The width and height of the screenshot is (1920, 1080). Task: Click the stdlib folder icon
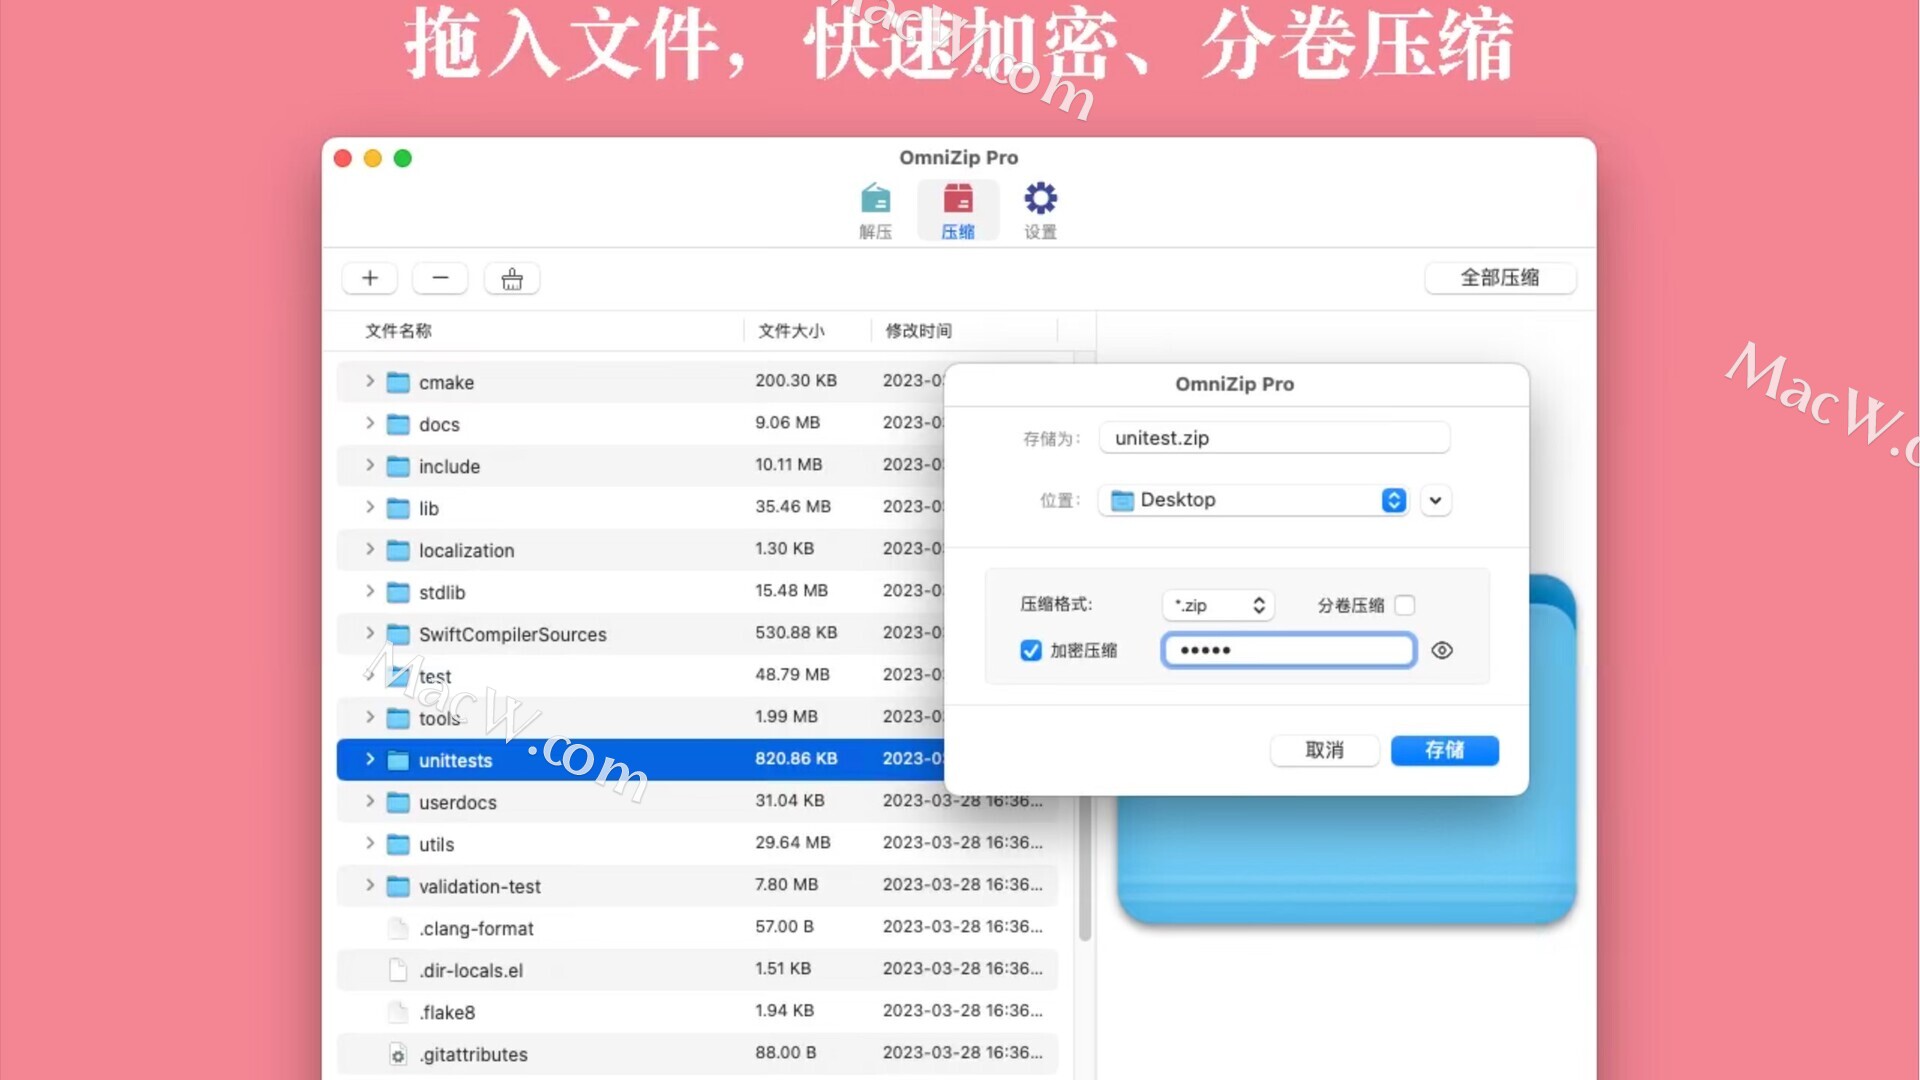398,592
